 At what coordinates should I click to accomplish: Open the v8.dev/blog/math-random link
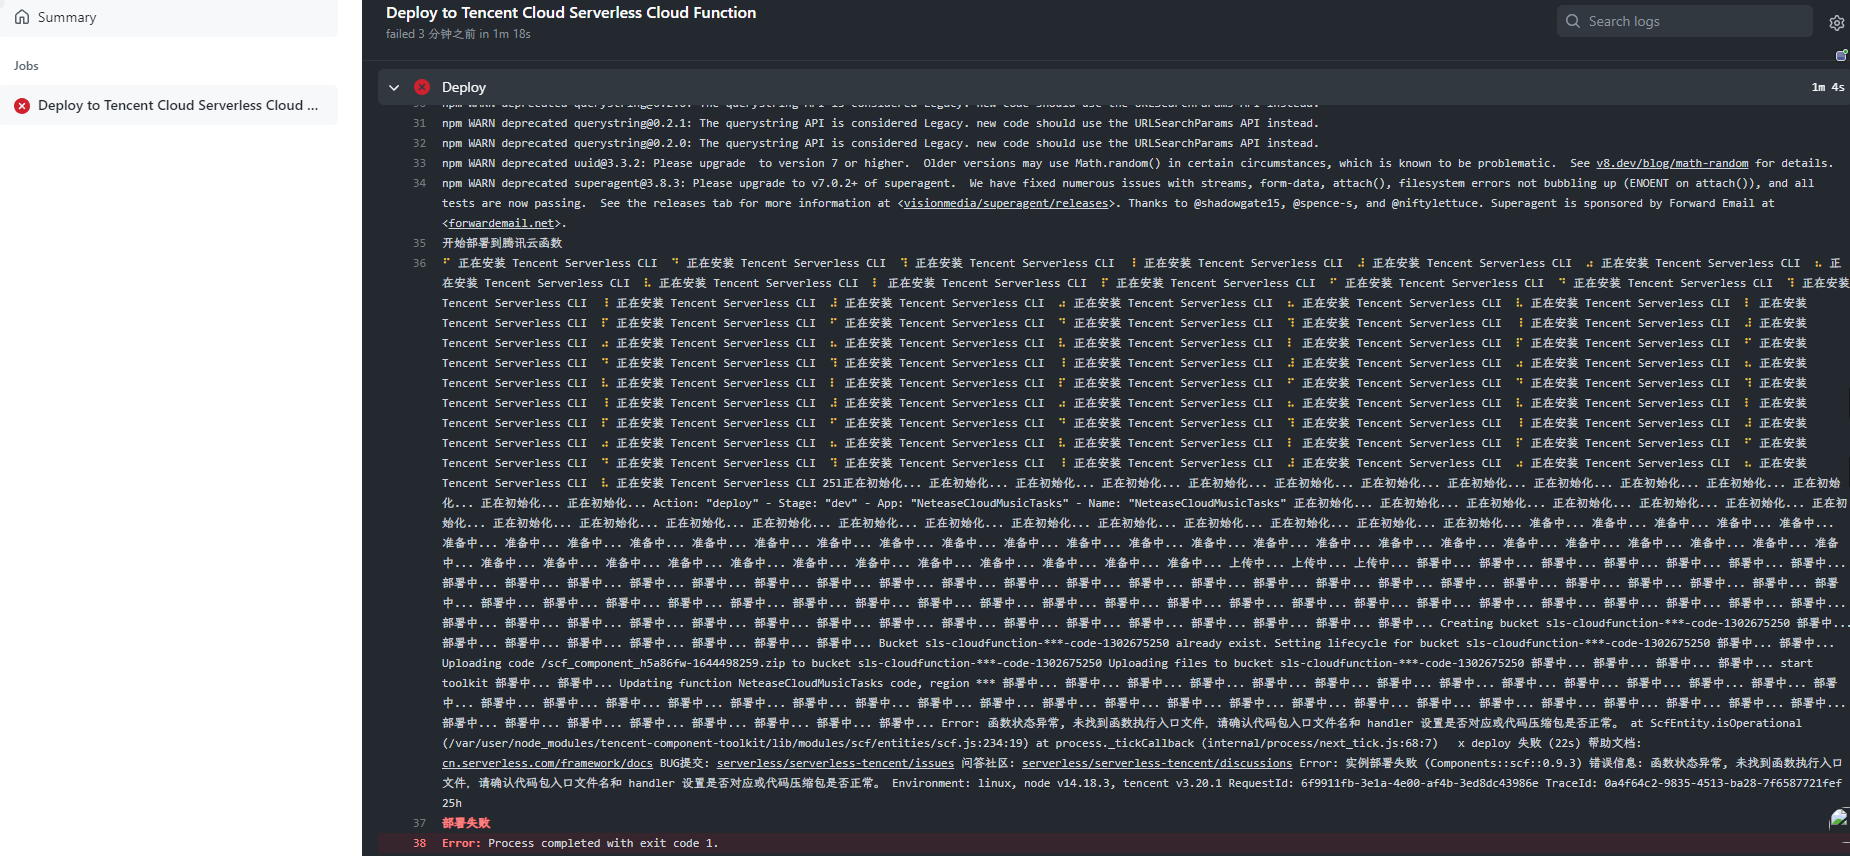pyautogui.click(x=1672, y=163)
